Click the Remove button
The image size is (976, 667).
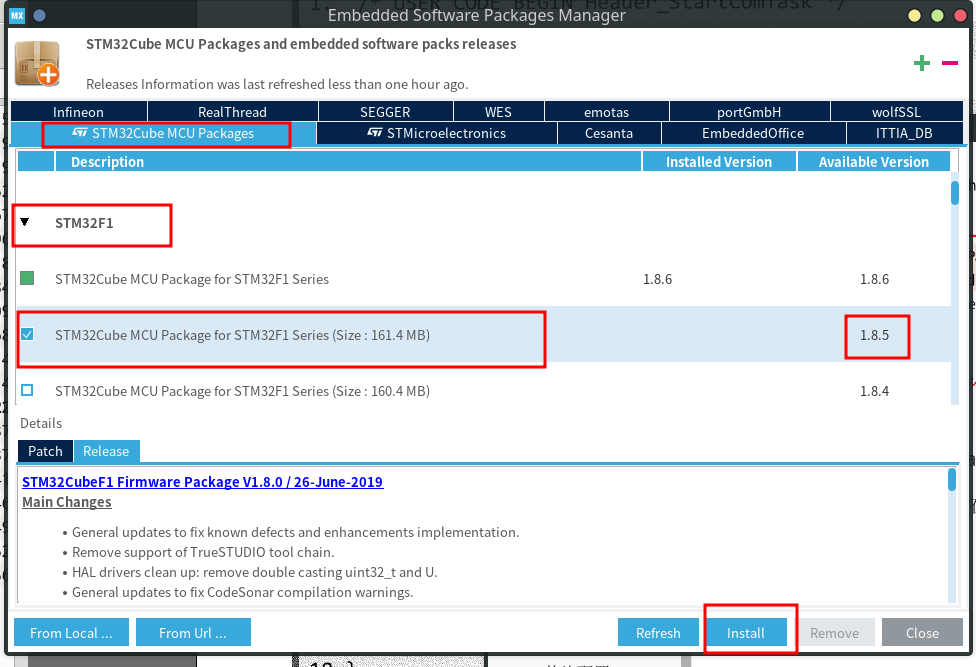pyautogui.click(x=834, y=633)
